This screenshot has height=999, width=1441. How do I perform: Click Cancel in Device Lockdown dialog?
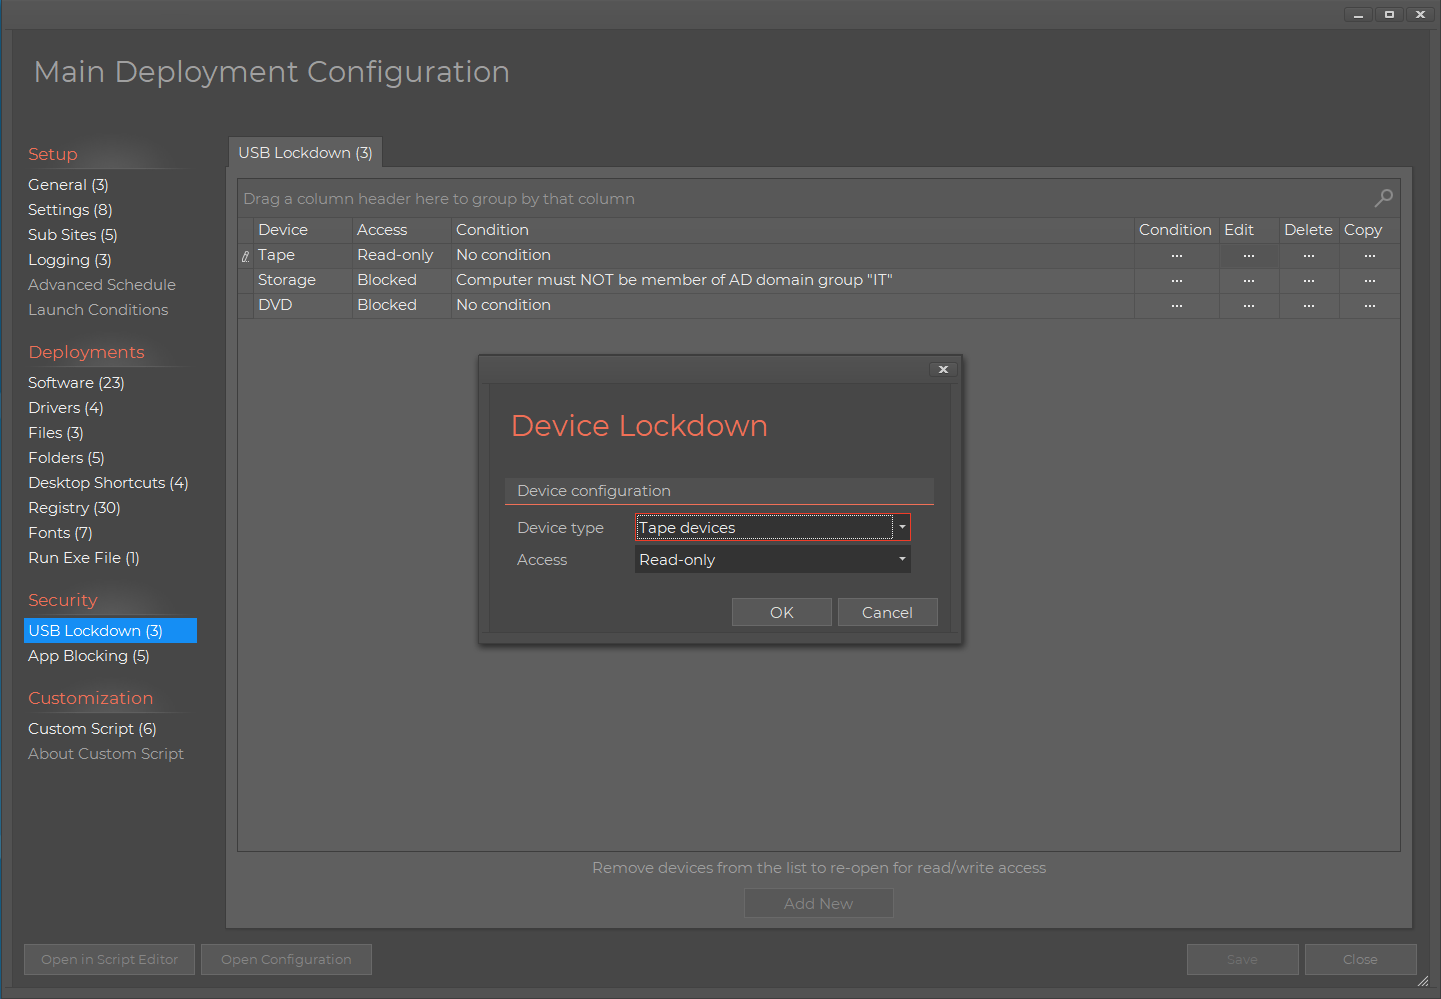coord(887,612)
